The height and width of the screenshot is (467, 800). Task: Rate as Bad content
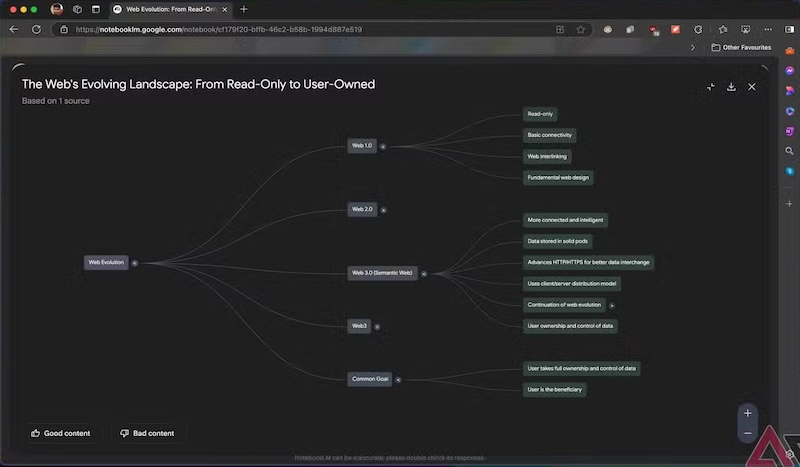click(x=147, y=433)
